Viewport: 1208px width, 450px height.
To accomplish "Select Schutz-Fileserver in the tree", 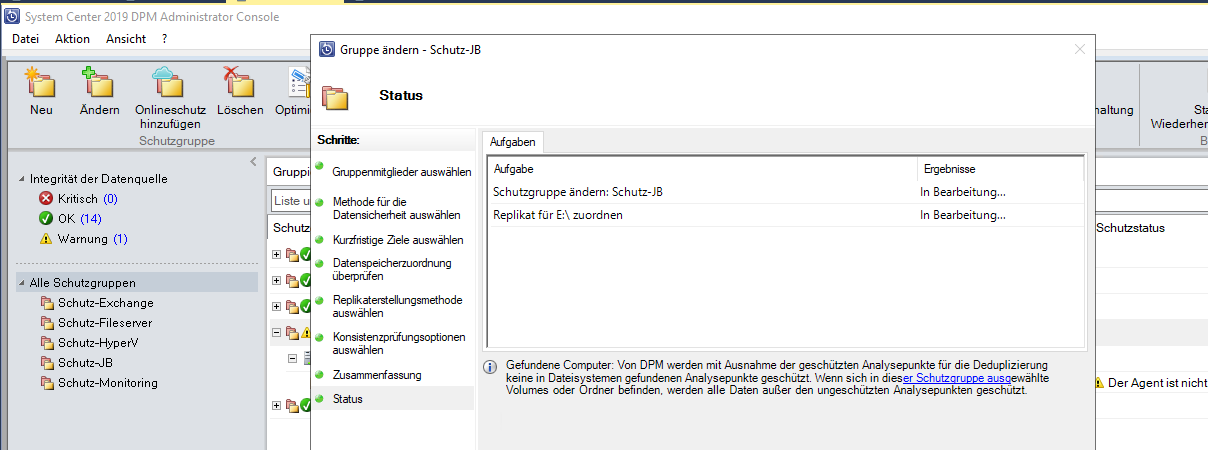I will coord(105,323).
